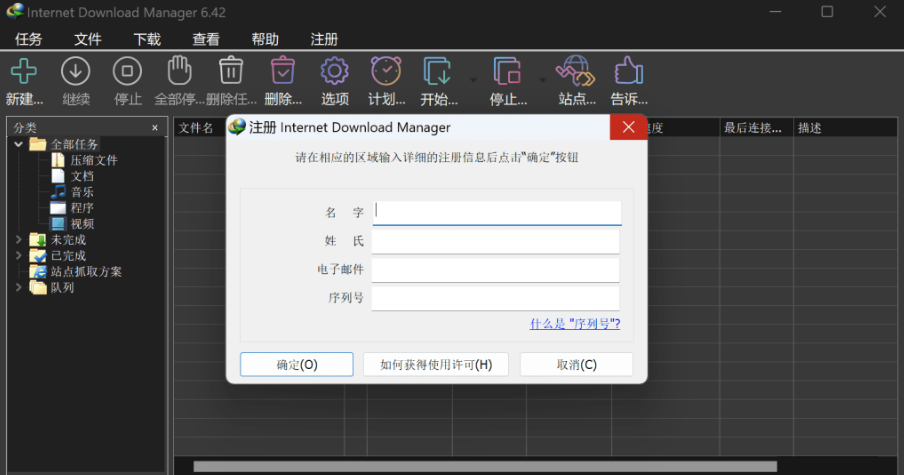This screenshot has width=904, height=475.
Task: Collapse the 全部任务 tree node
Action: point(18,144)
